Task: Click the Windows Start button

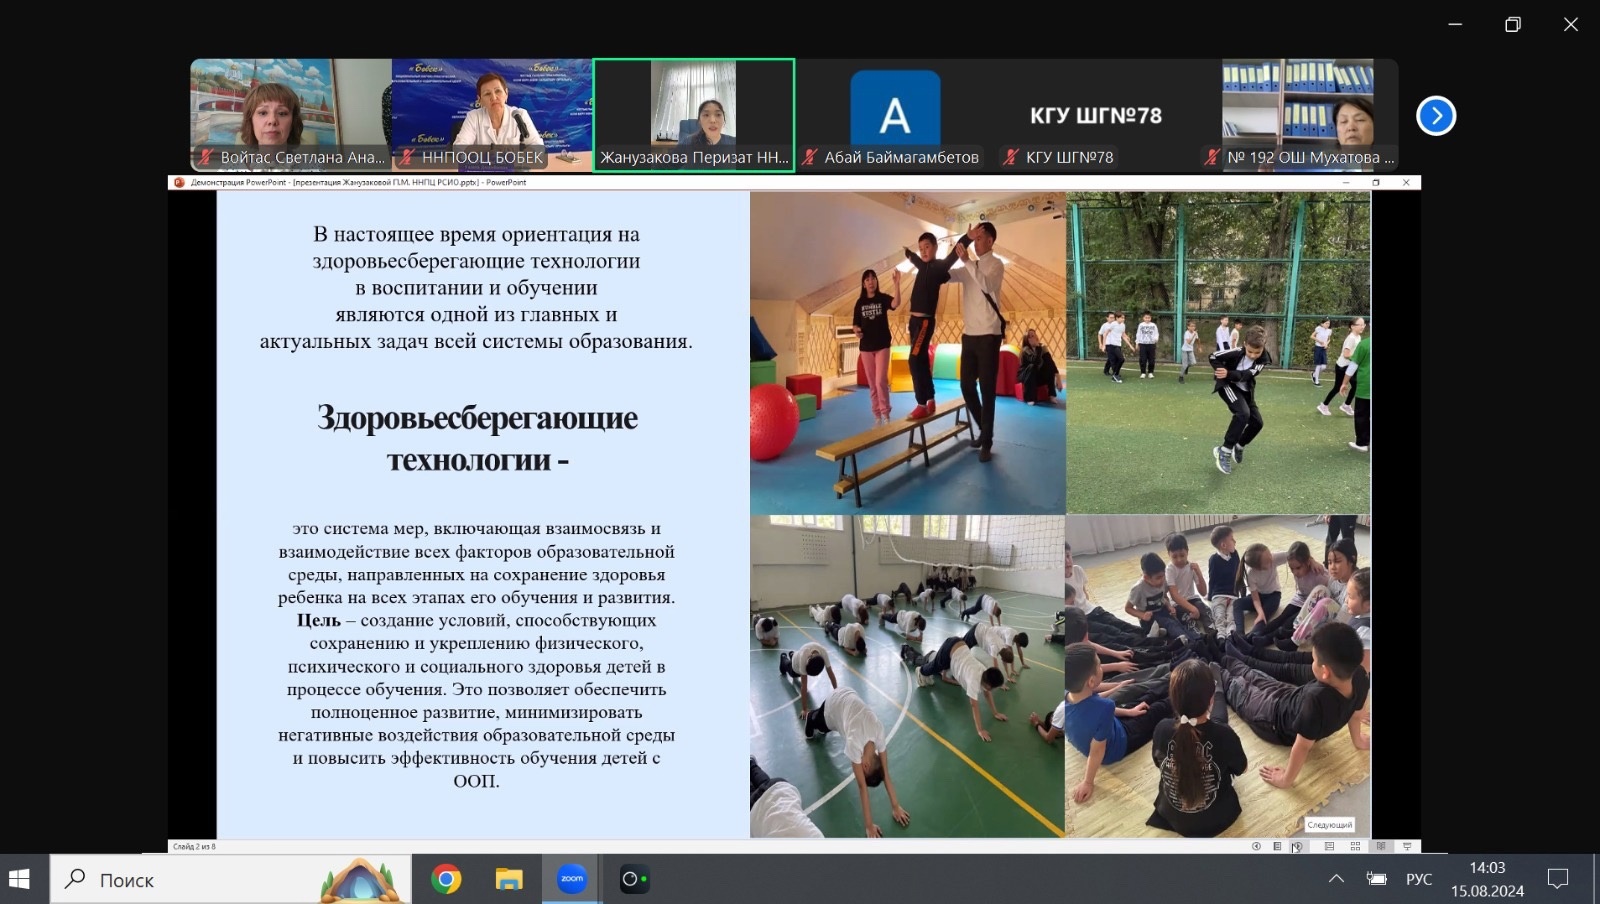Action: [x=20, y=880]
